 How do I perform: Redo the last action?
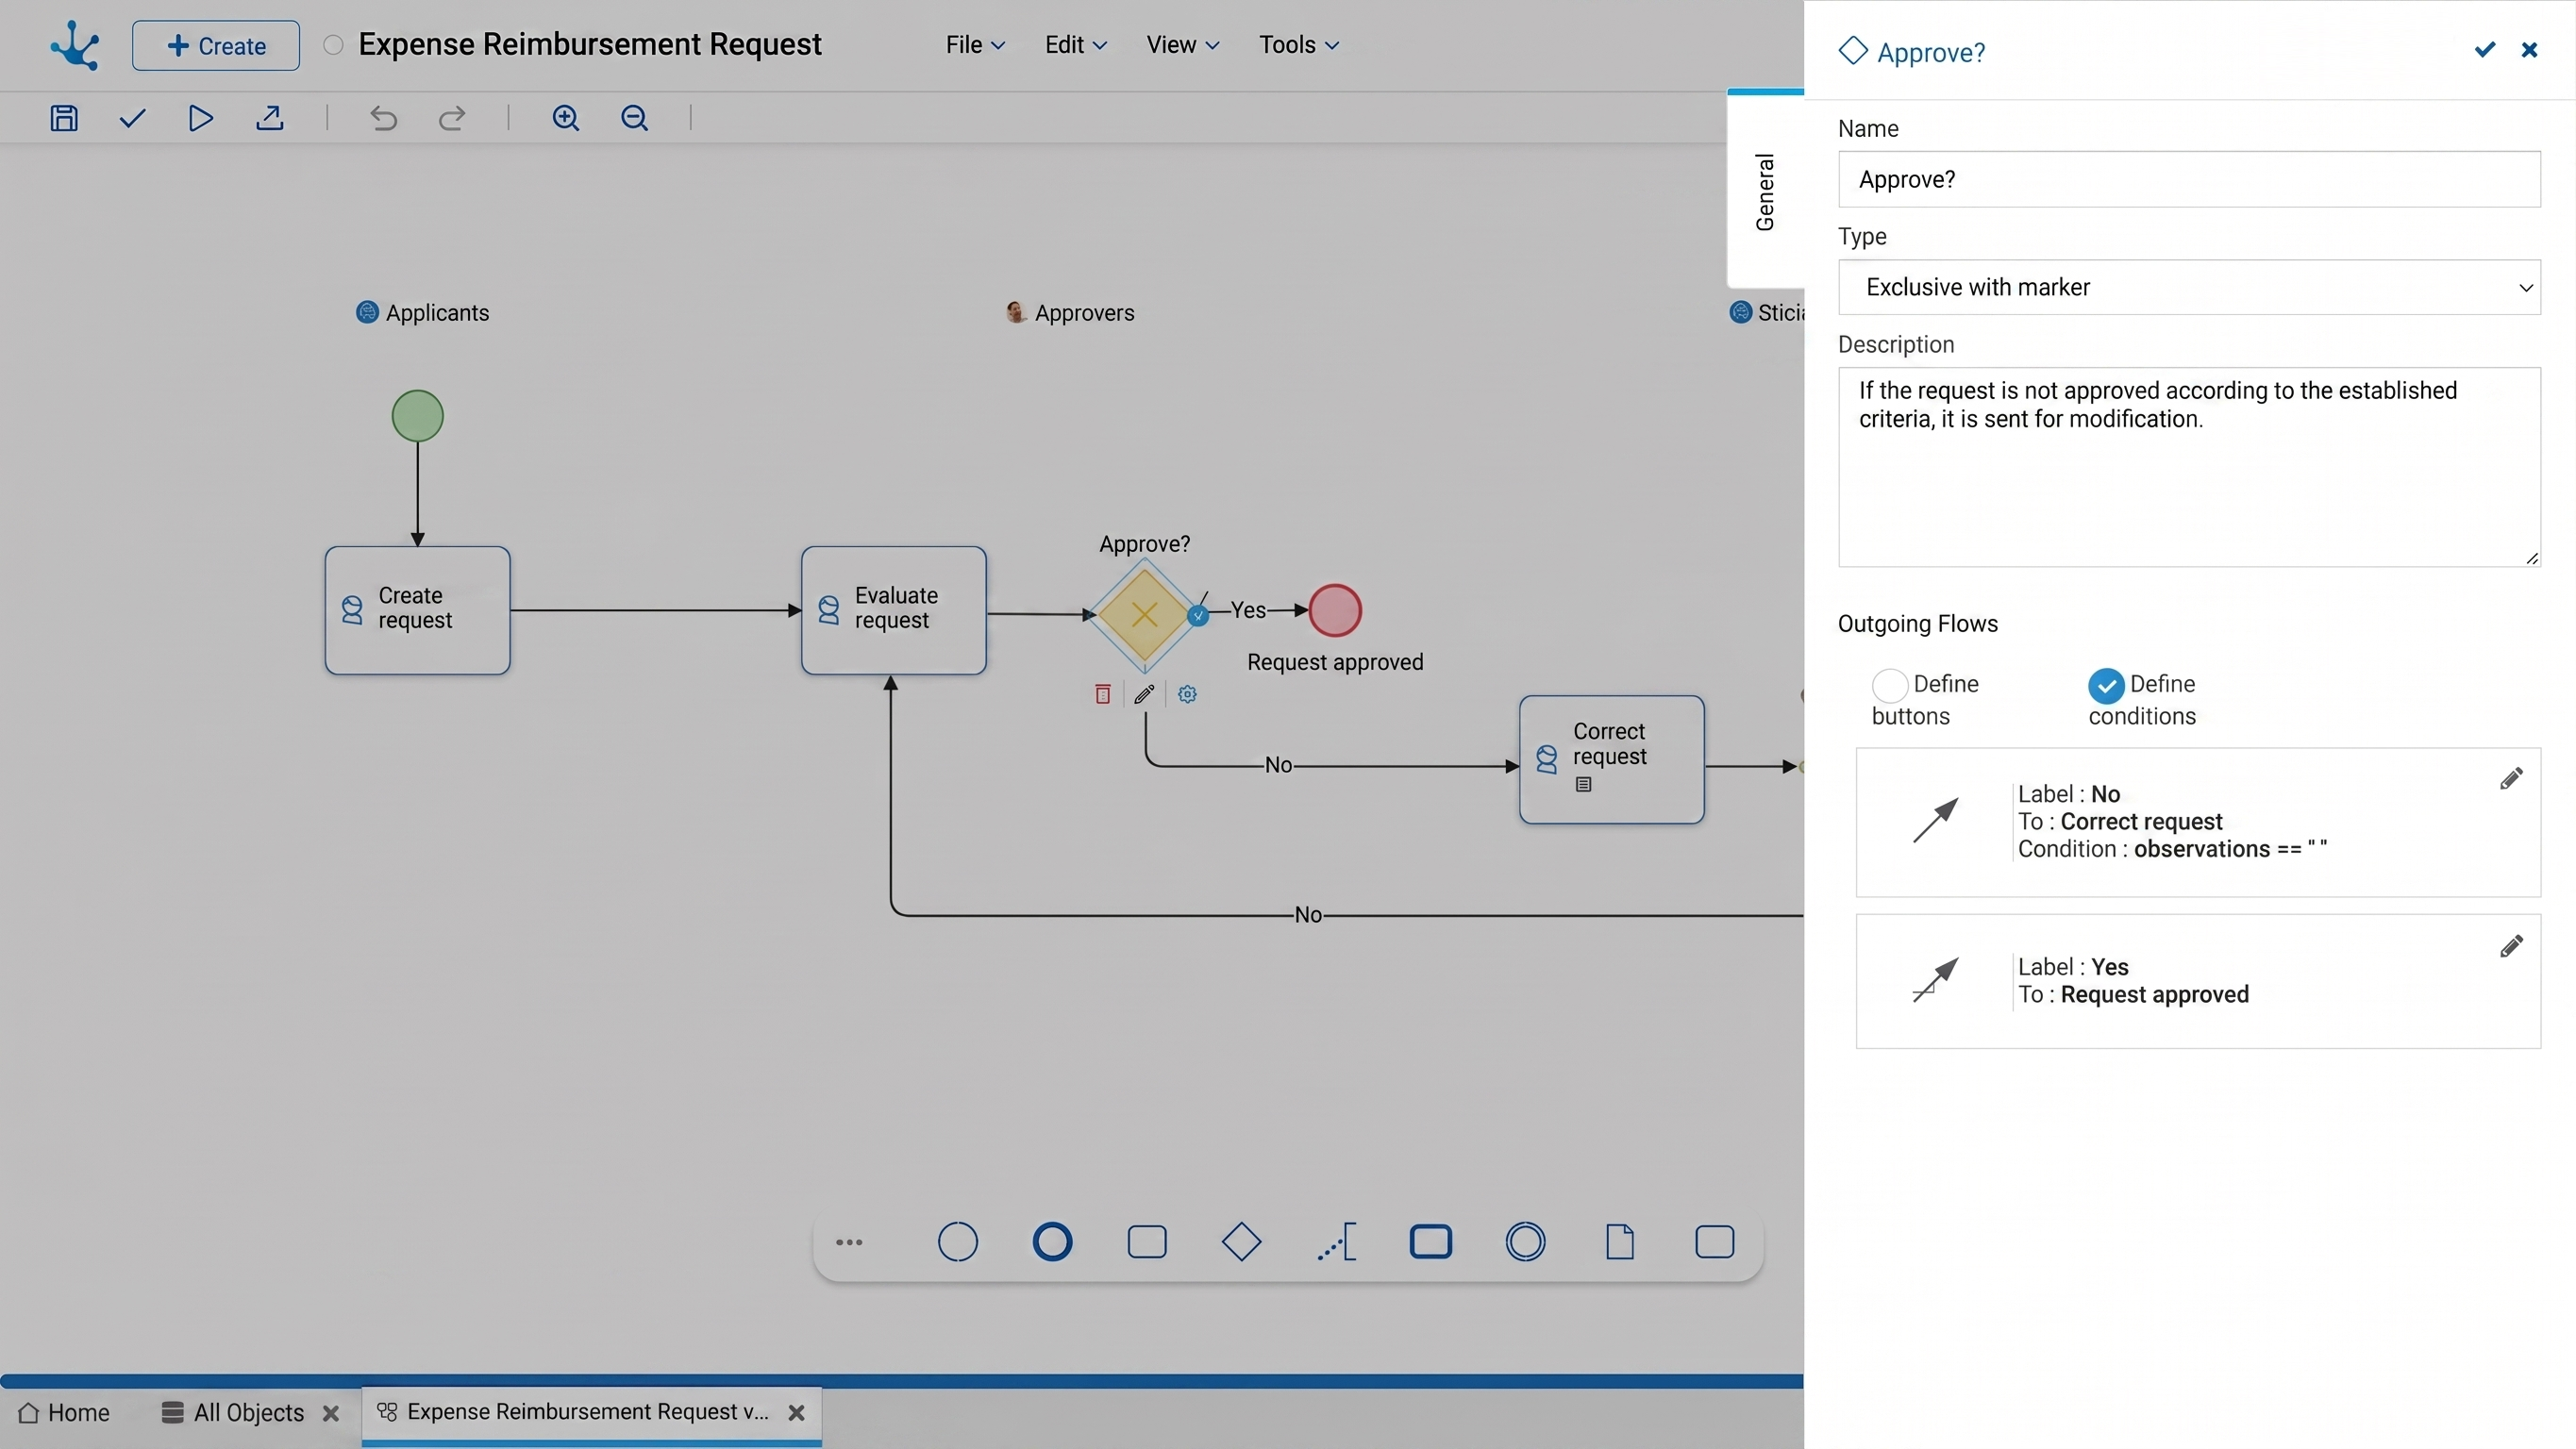[x=452, y=118]
